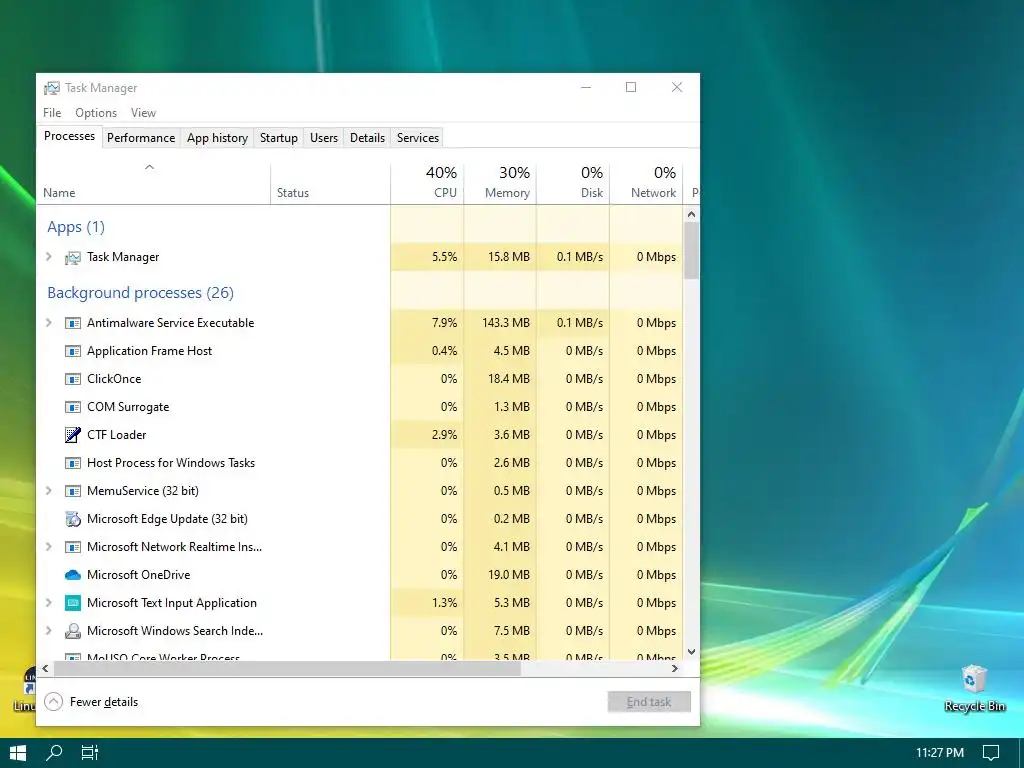Click the horizontal scrollbar thumb
The height and width of the screenshot is (768, 1024).
point(287,669)
